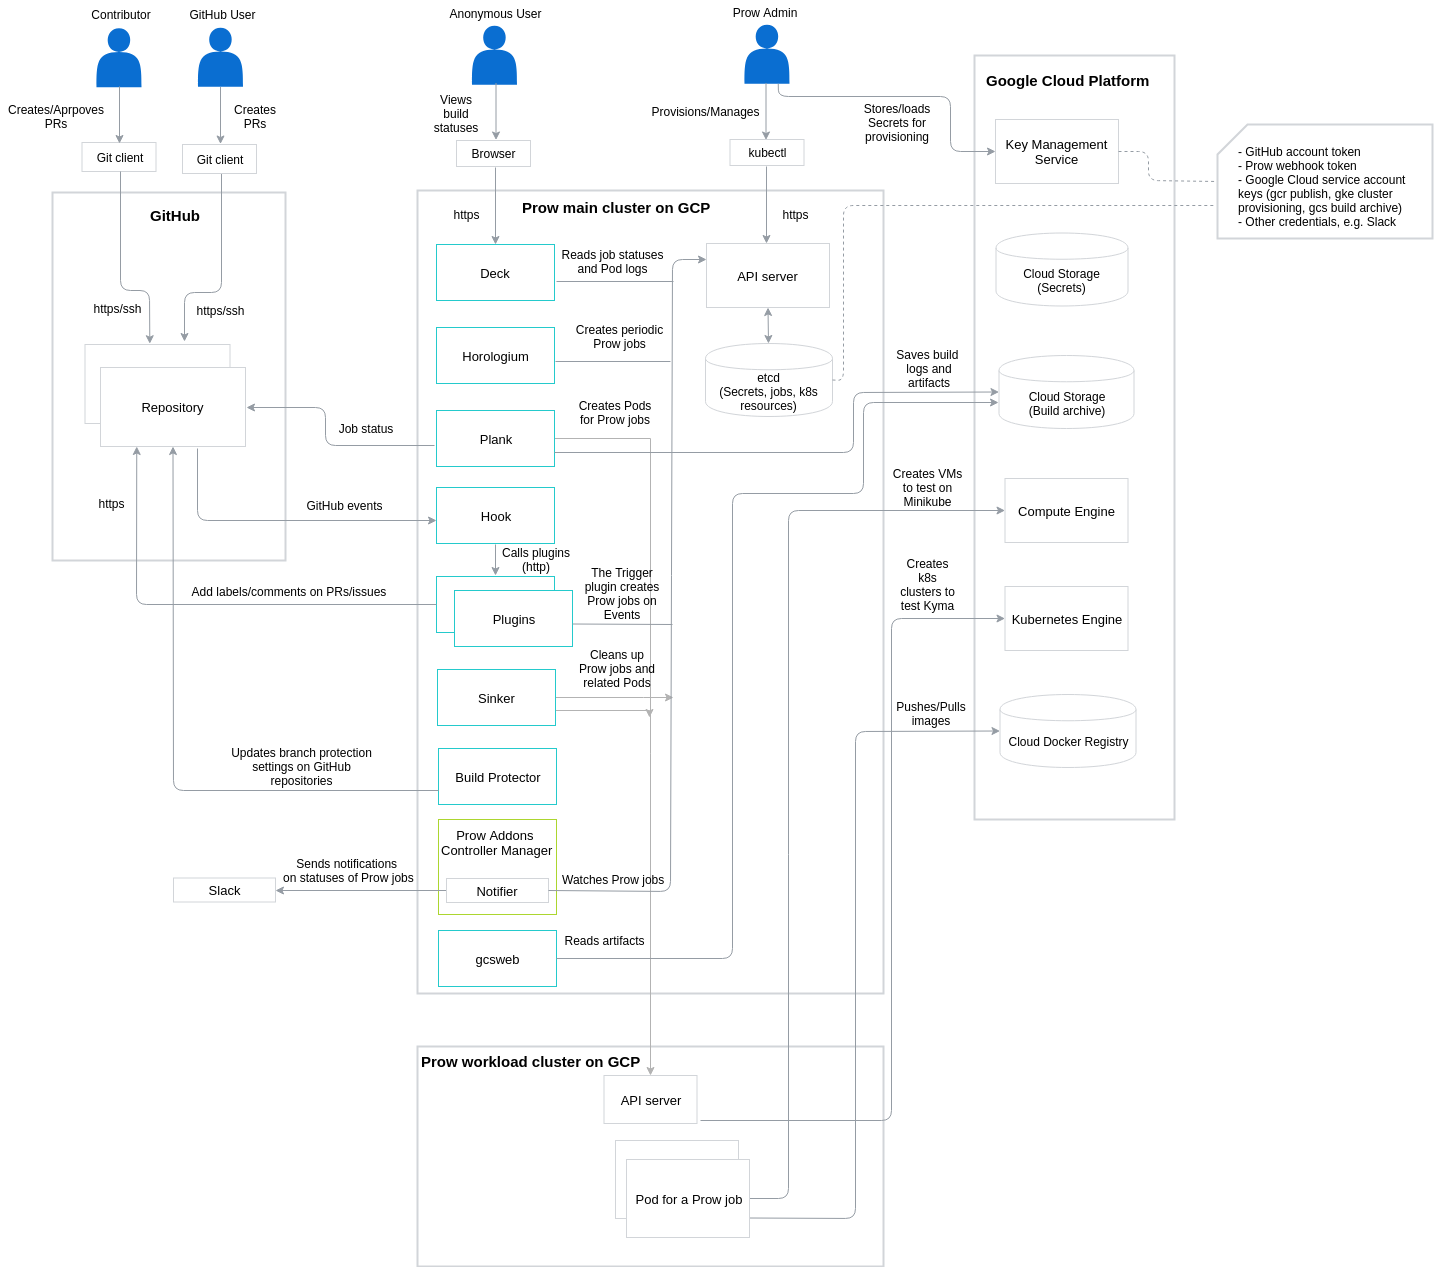Viewport: 1434px width, 1267px height.
Task: Expand the Prow workload cluster on GCP section
Action: click(x=530, y=1062)
